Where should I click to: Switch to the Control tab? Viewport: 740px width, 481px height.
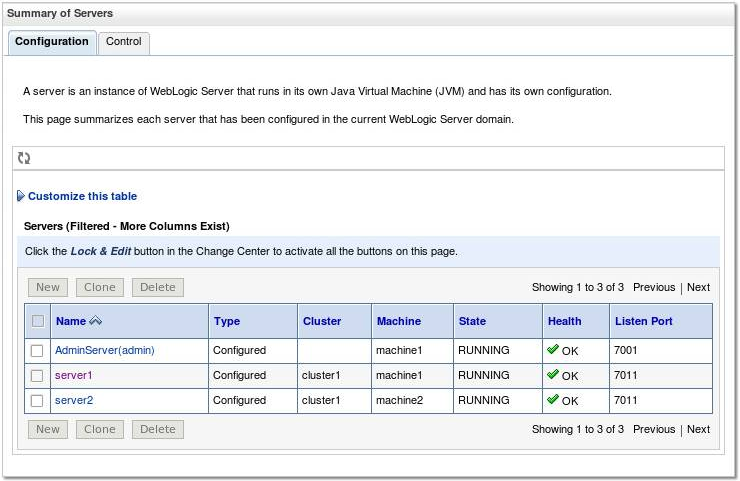click(124, 42)
